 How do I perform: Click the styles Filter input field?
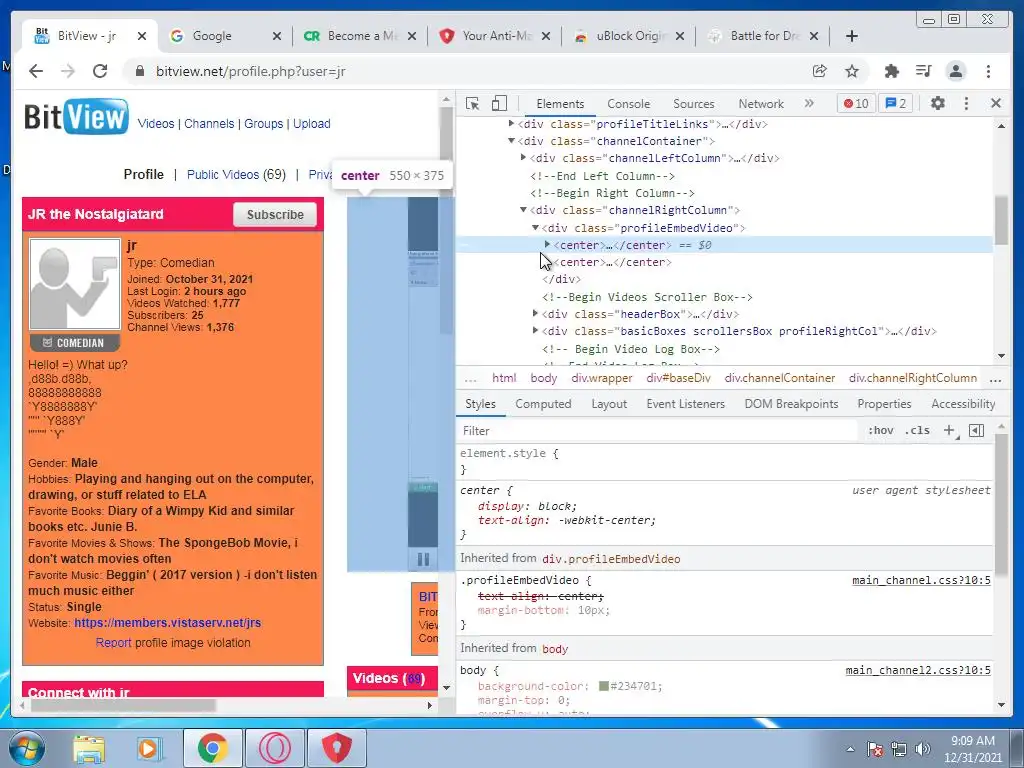[x=658, y=430]
